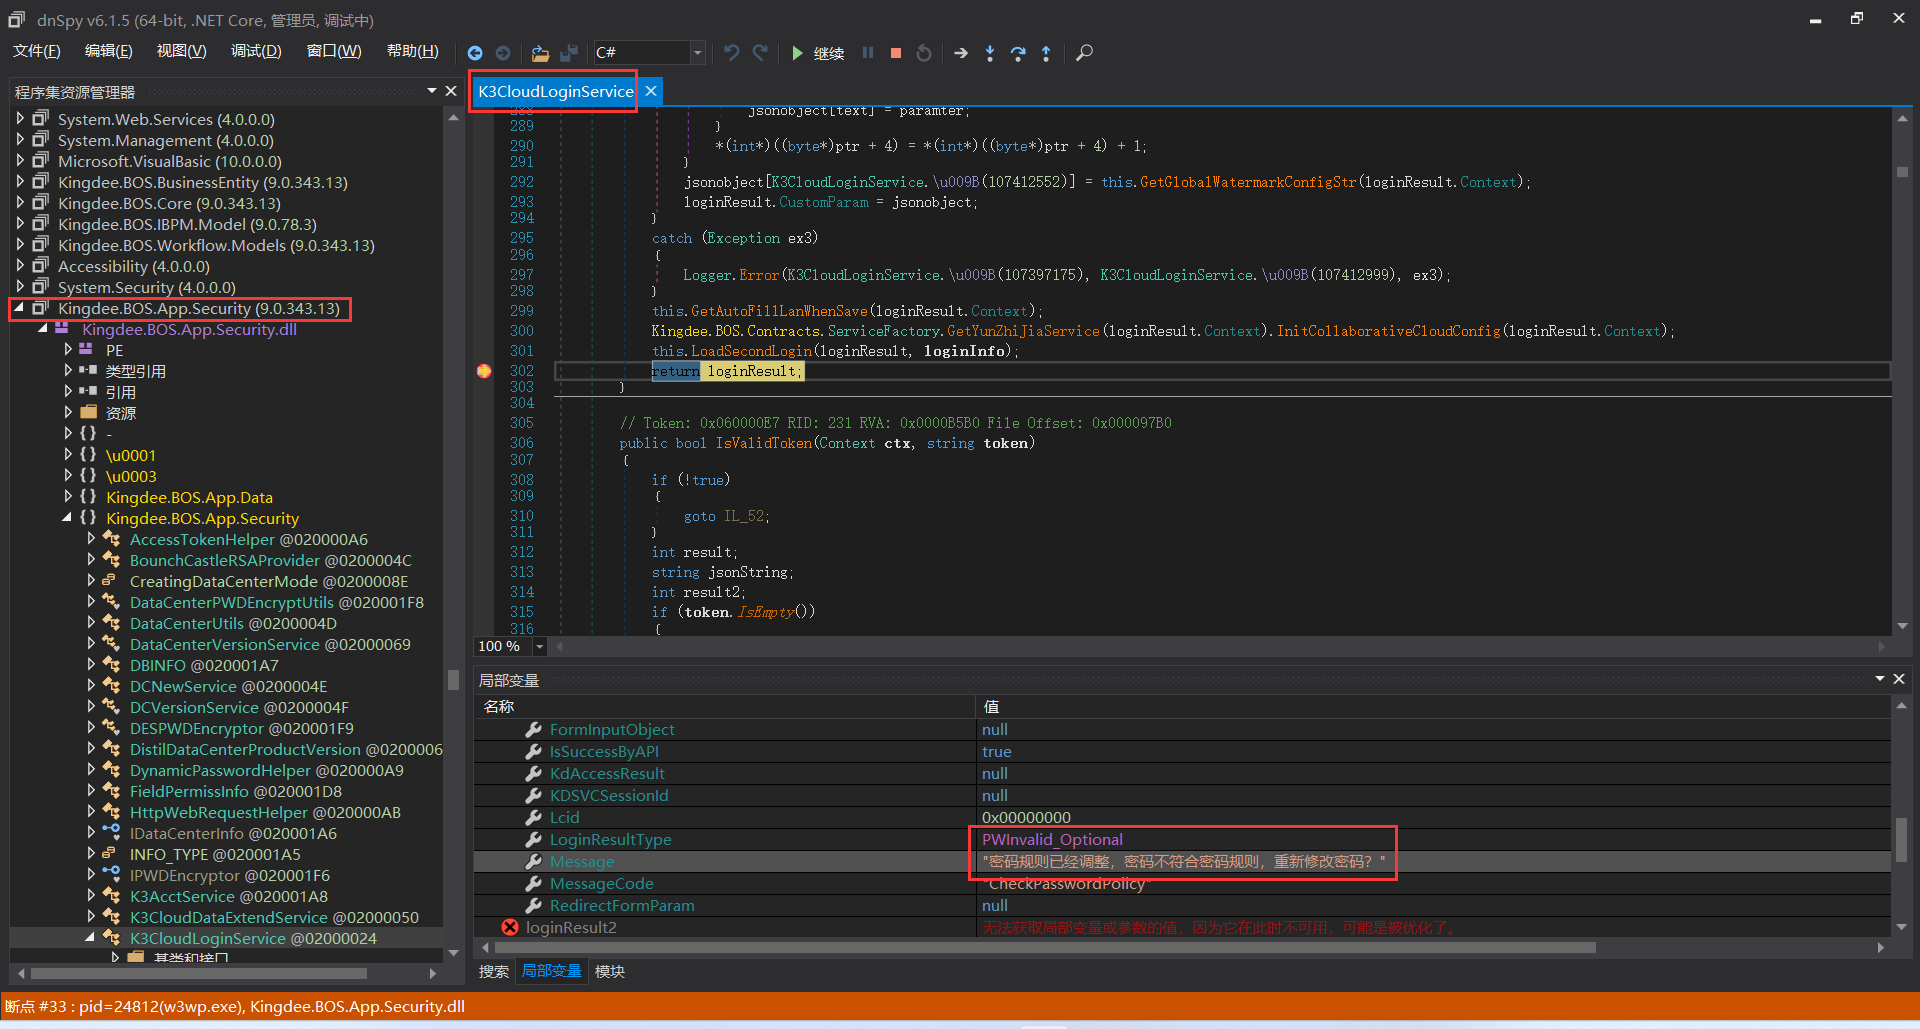Click the Open file folder icon
This screenshot has width=1920, height=1029.
pos(540,53)
